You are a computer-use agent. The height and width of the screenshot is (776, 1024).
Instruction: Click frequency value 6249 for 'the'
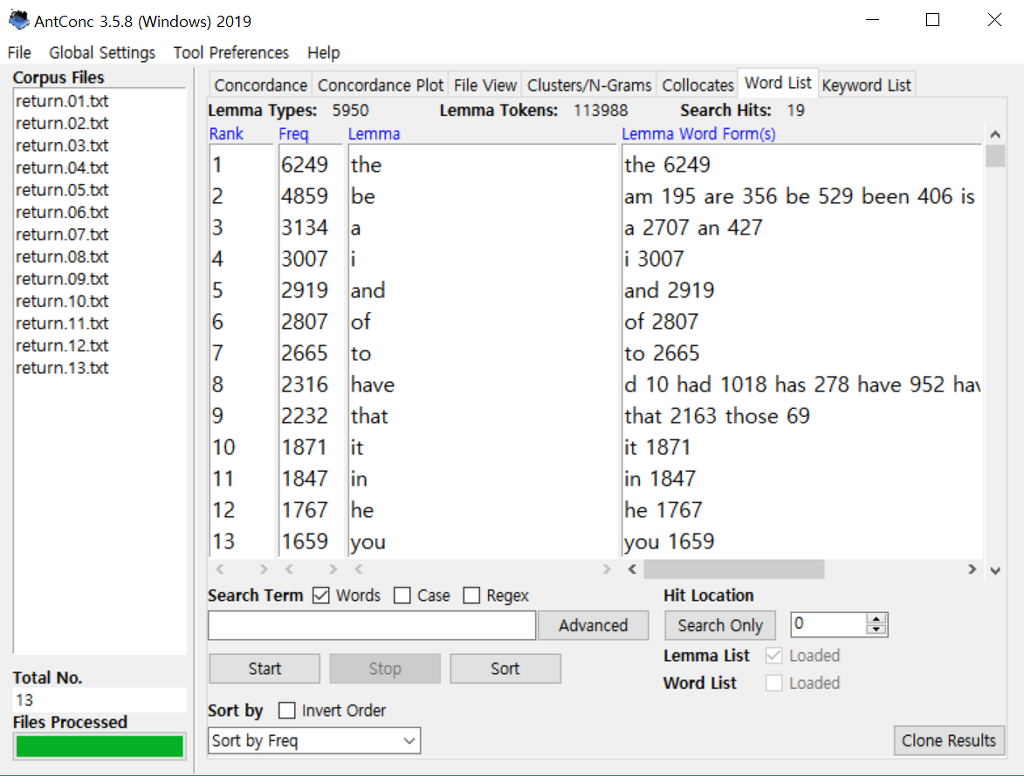tap(304, 165)
